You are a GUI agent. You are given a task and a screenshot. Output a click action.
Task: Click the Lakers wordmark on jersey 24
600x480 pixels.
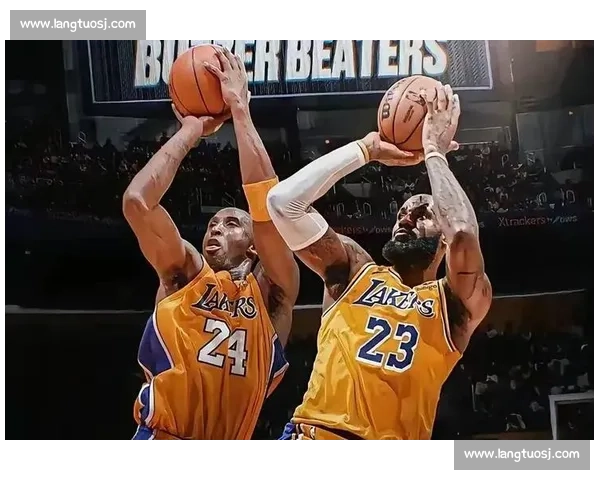point(225,301)
